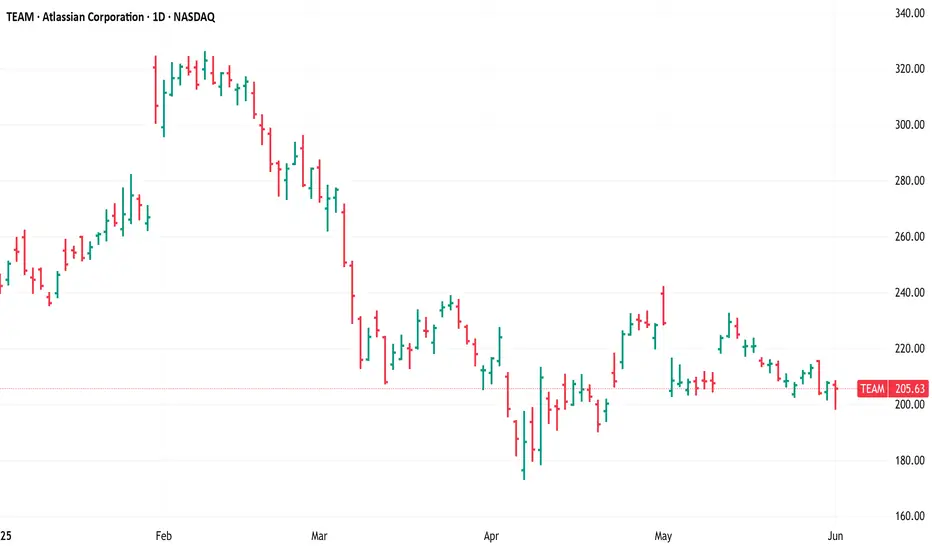Click the TEAM Atlassian Corporation chart title

[x=111, y=17]
